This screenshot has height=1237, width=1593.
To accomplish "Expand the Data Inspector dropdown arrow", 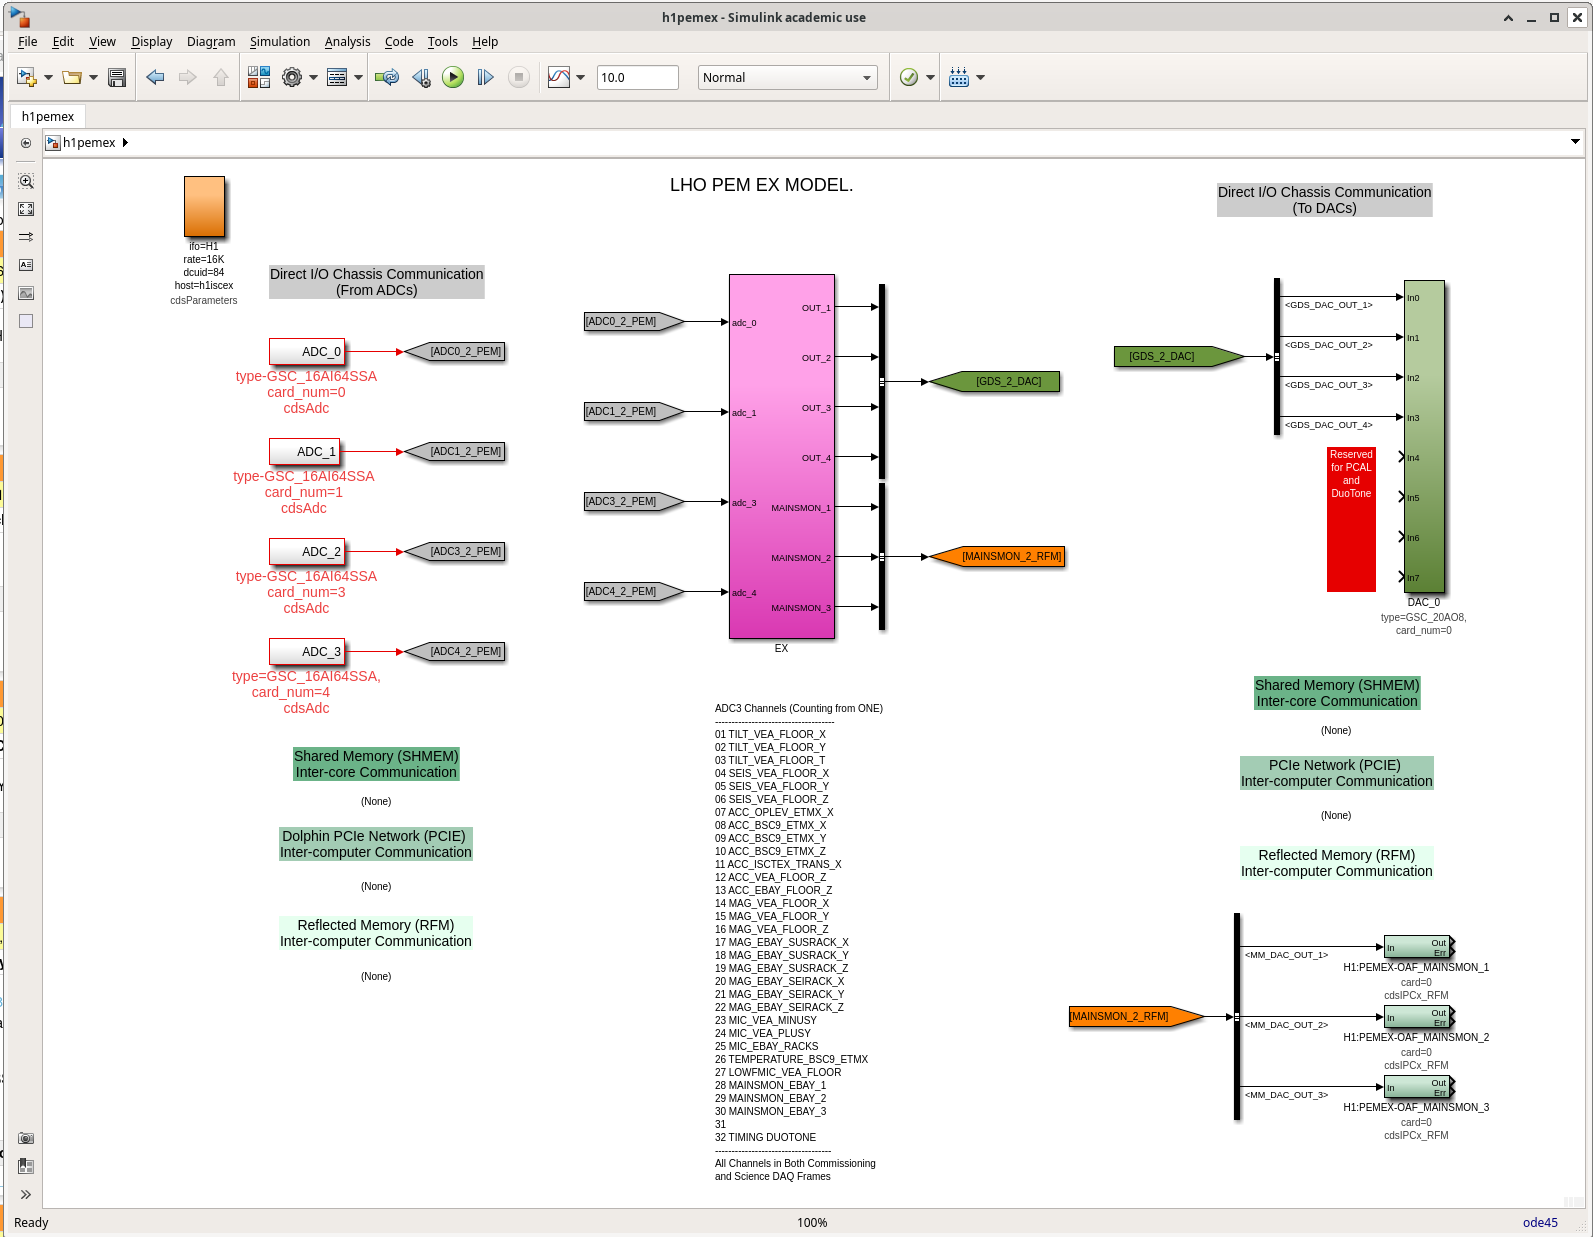I will [x=581, y=77].
